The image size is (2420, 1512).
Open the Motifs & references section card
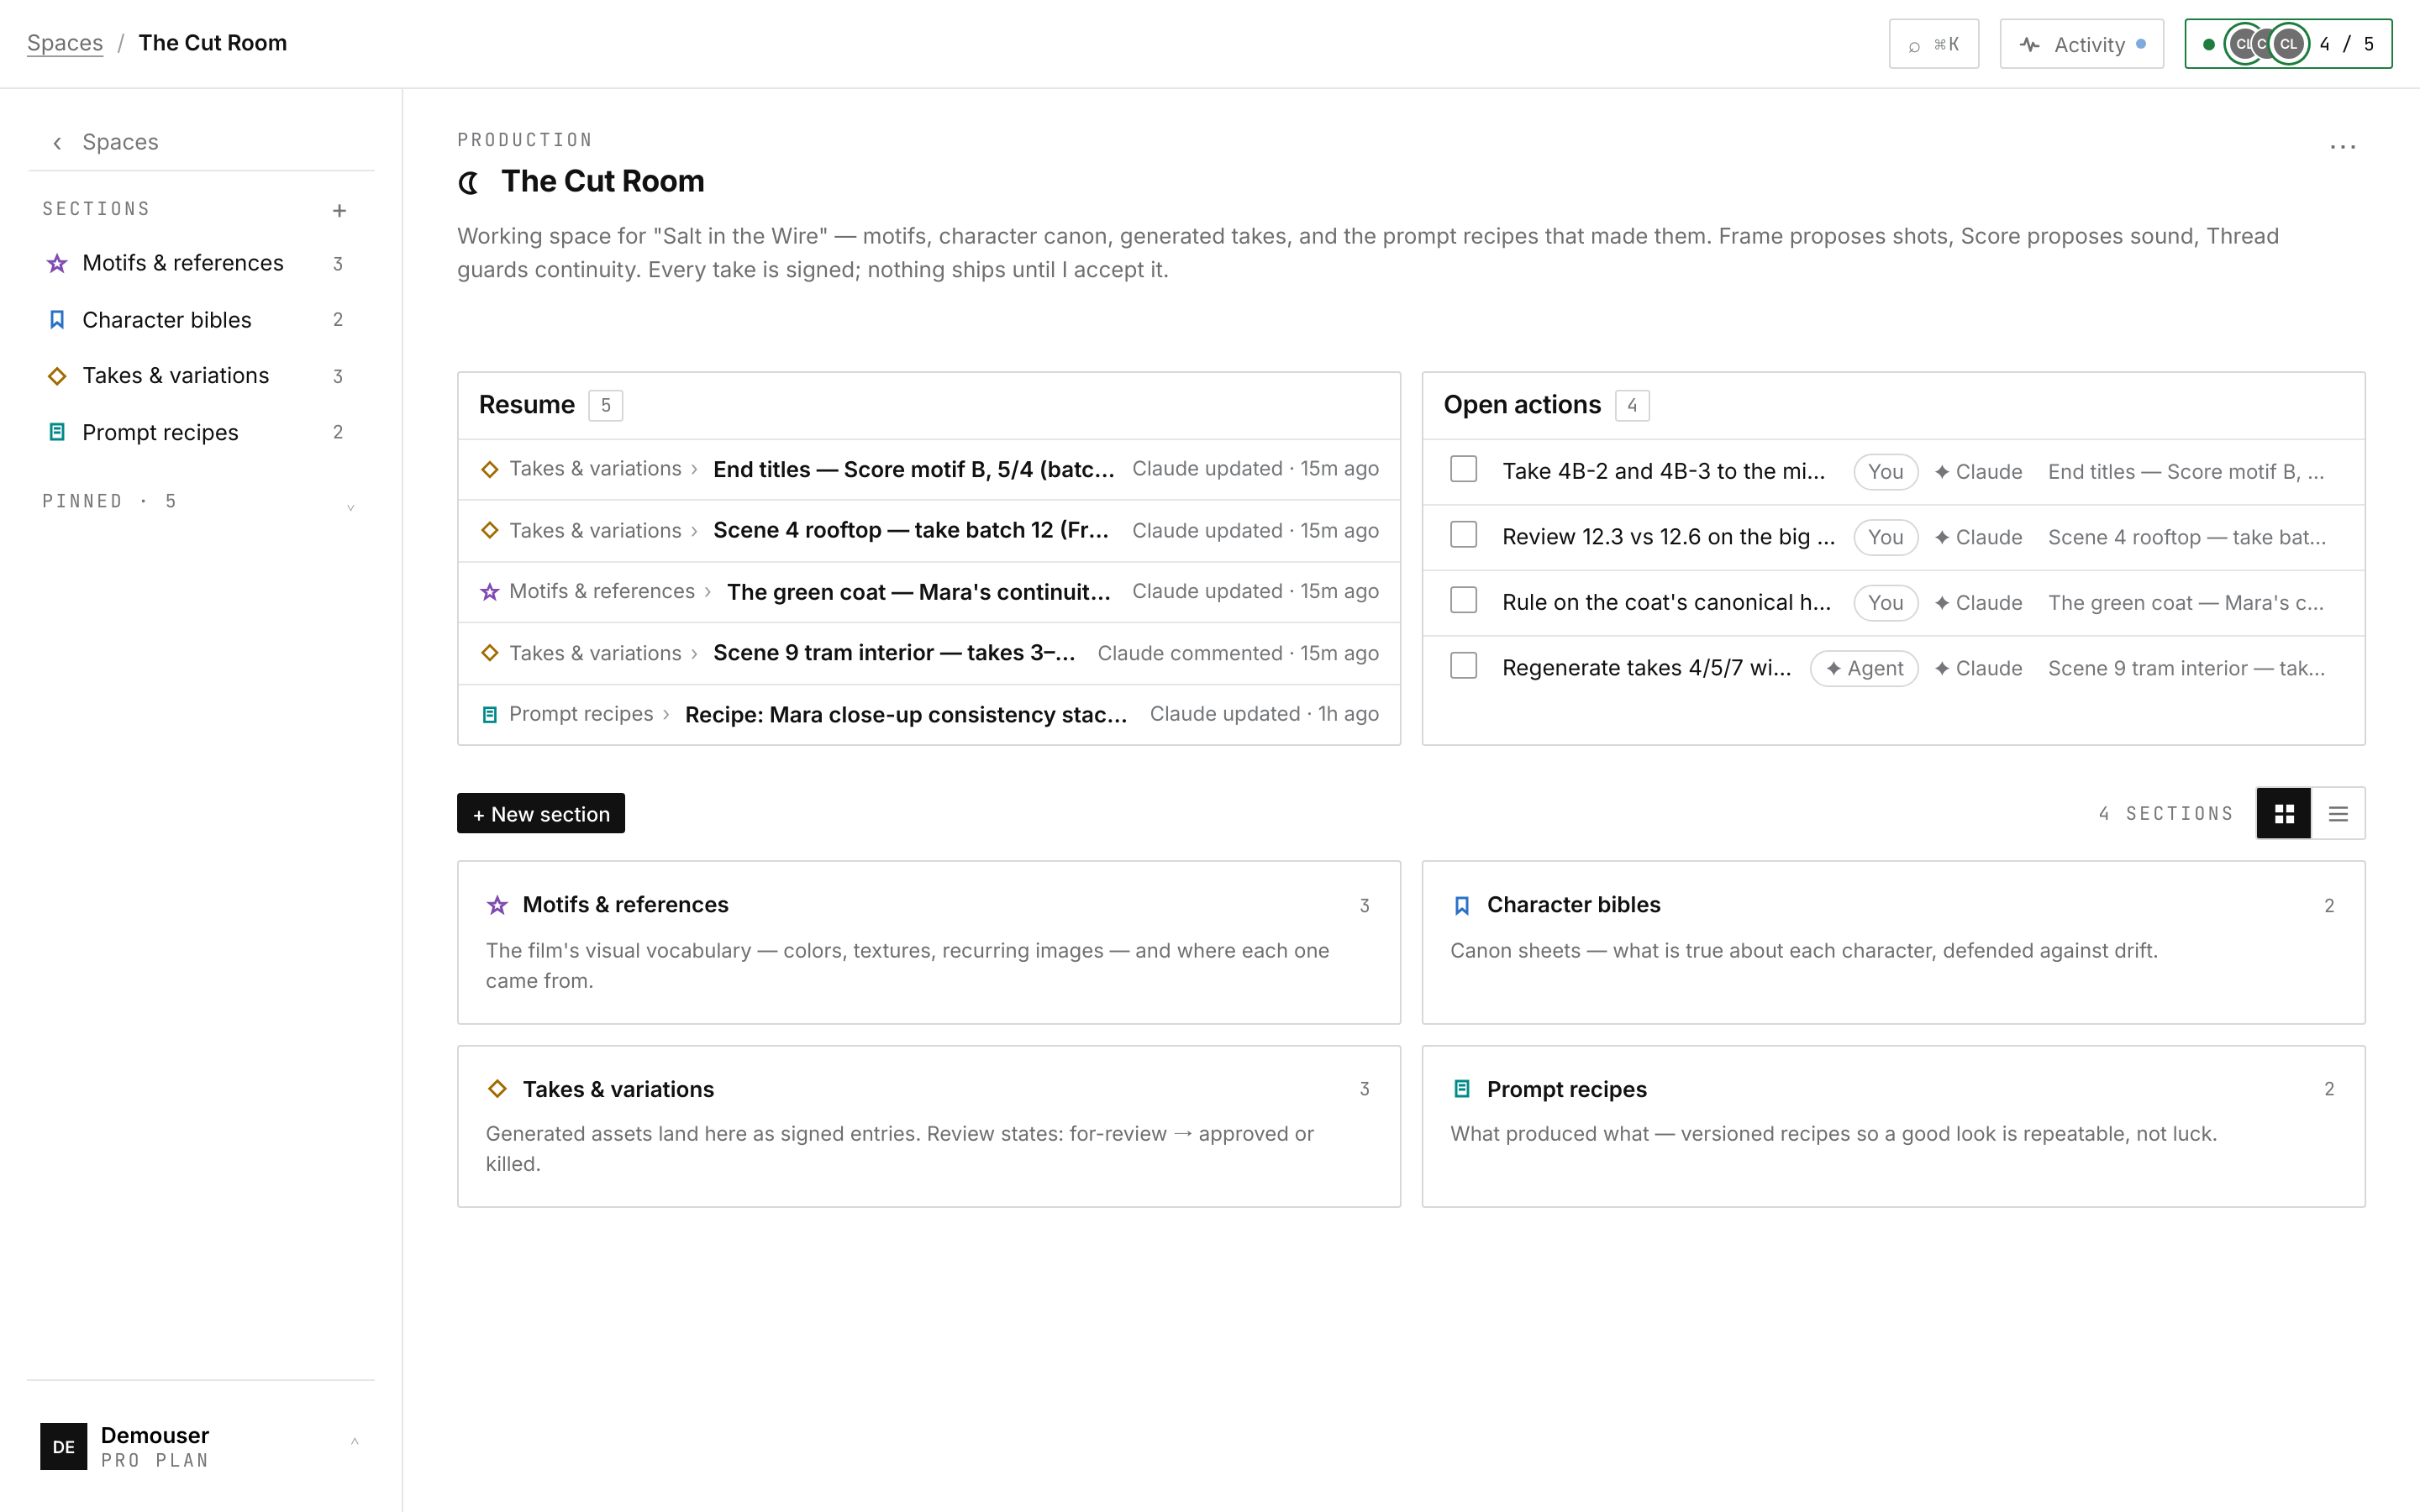pos(929,942)
